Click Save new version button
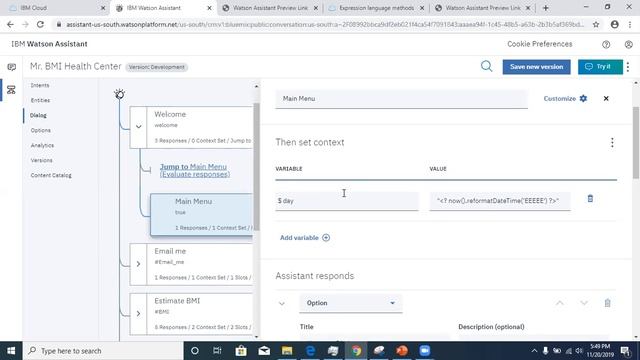The image size is (640, 360). pos(536,67)
